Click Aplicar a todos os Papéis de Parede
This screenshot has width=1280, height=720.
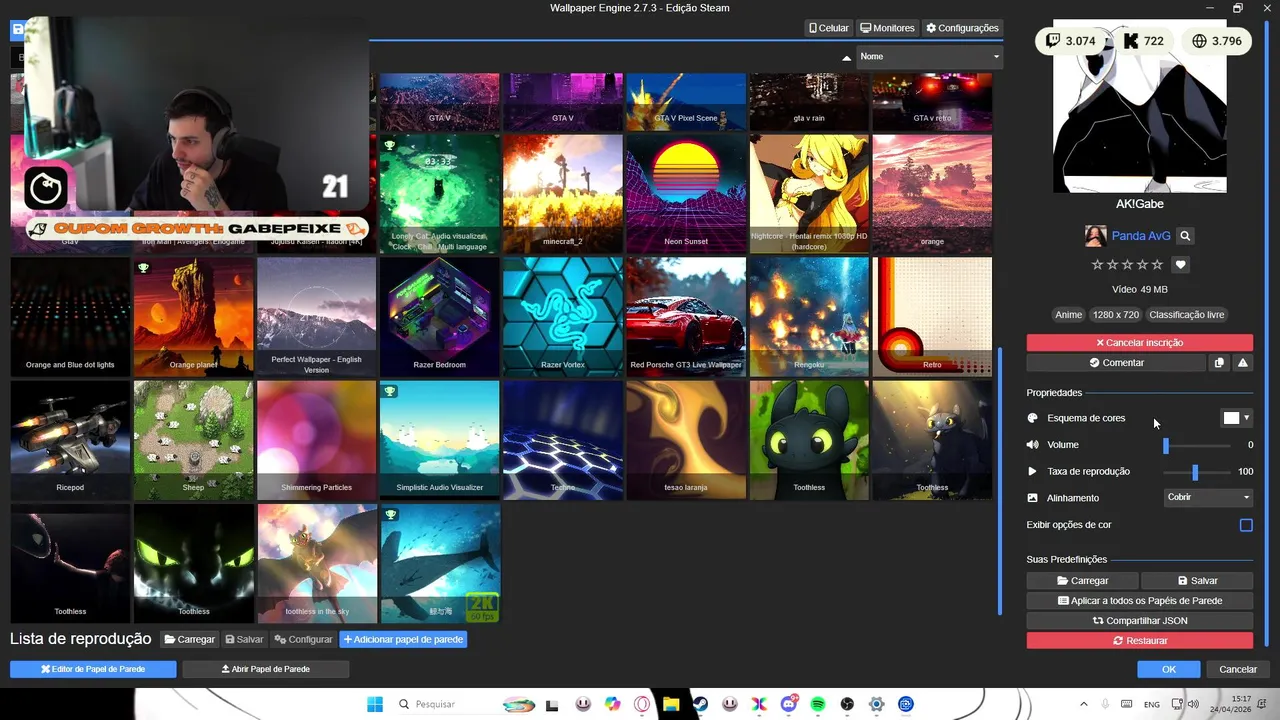point(1139,601)
